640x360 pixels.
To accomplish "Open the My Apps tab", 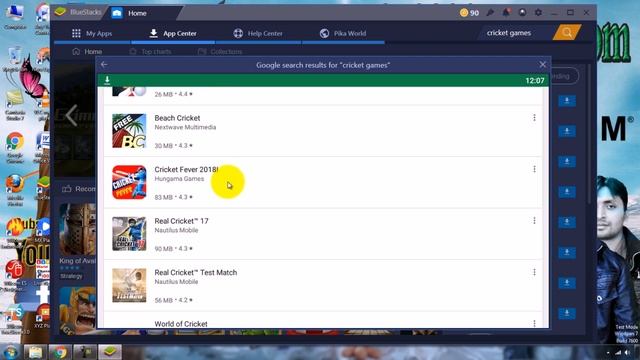I will point(92,33).
